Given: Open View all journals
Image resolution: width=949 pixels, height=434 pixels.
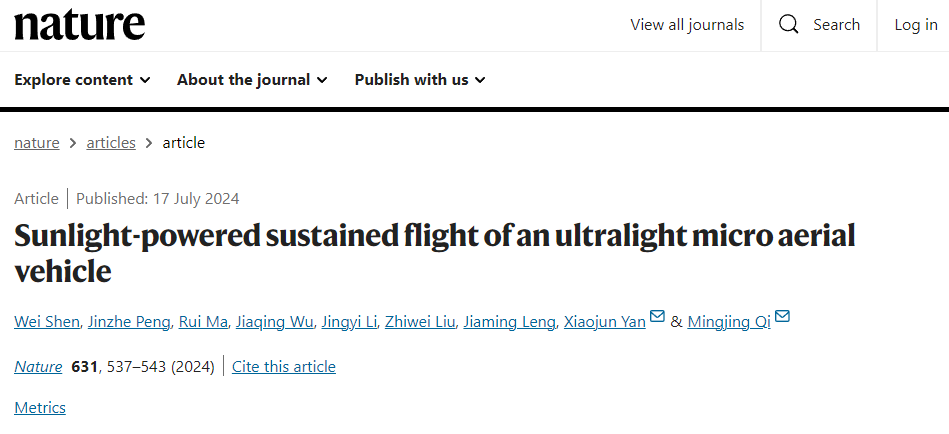Looking at the screenshot, I should [687, 25].
